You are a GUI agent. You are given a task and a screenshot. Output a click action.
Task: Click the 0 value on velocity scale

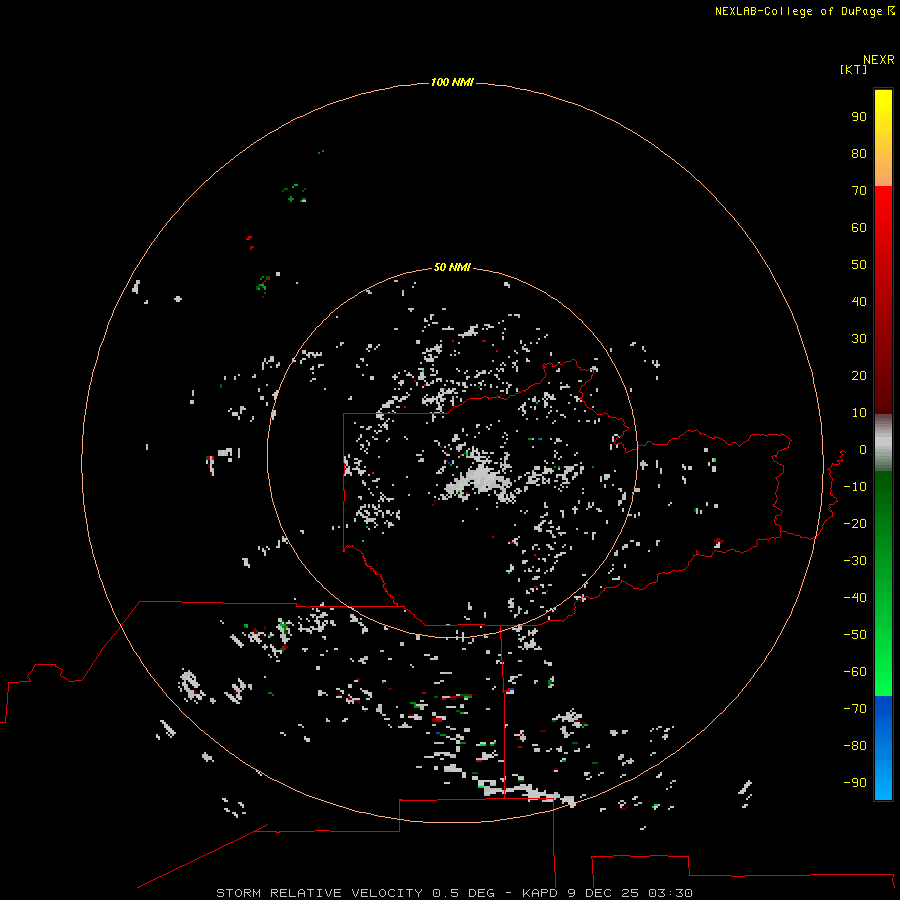pyautogui.click(x=863, y=450)
